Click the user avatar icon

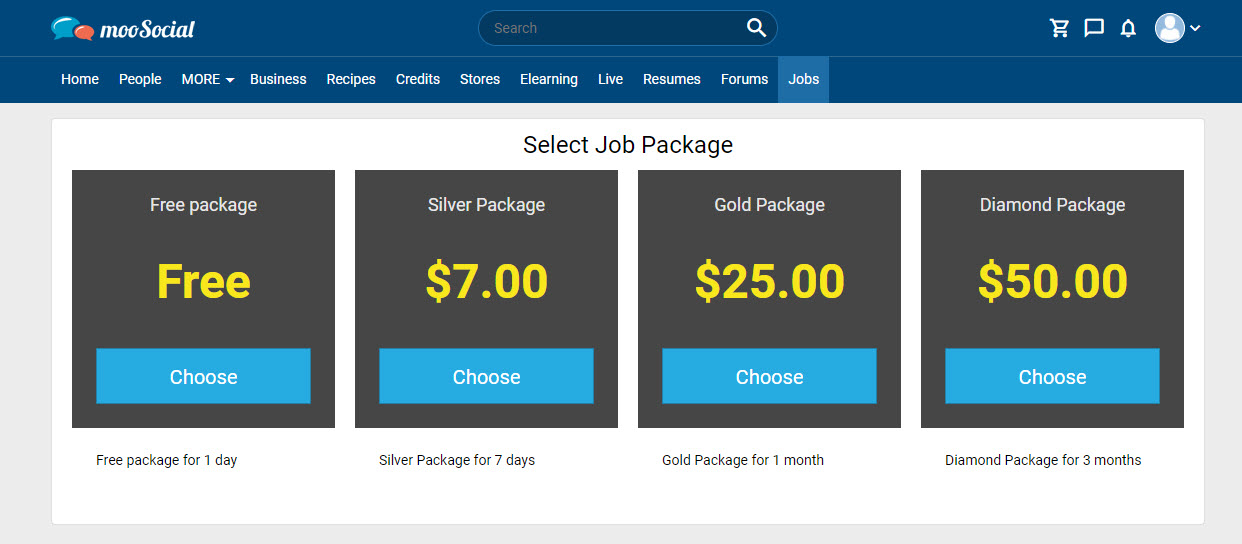(x=1169, y=28)
